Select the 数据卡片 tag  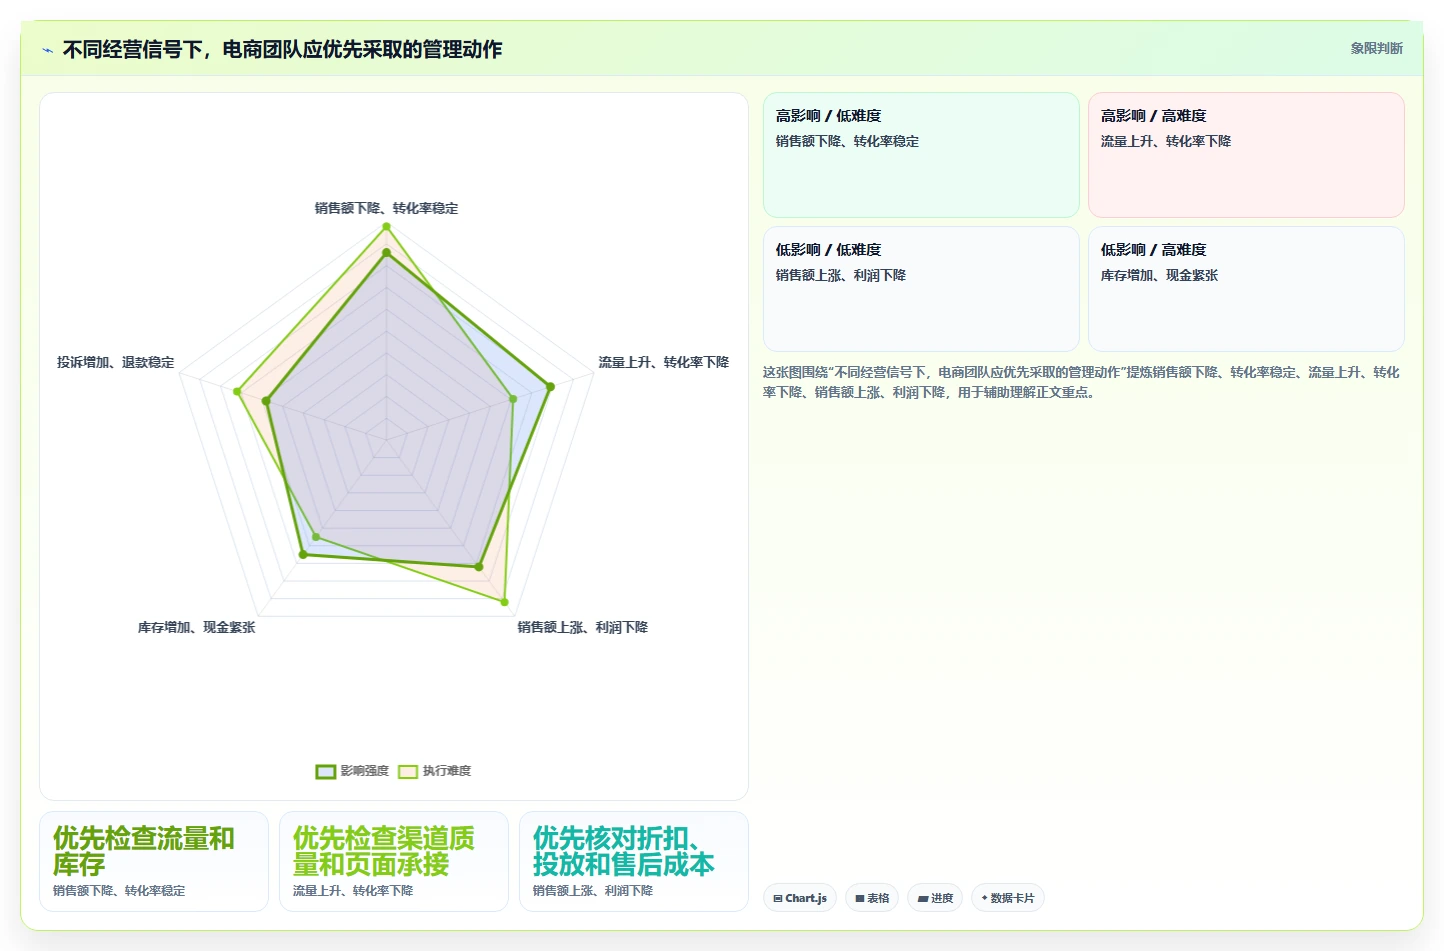1008,898
